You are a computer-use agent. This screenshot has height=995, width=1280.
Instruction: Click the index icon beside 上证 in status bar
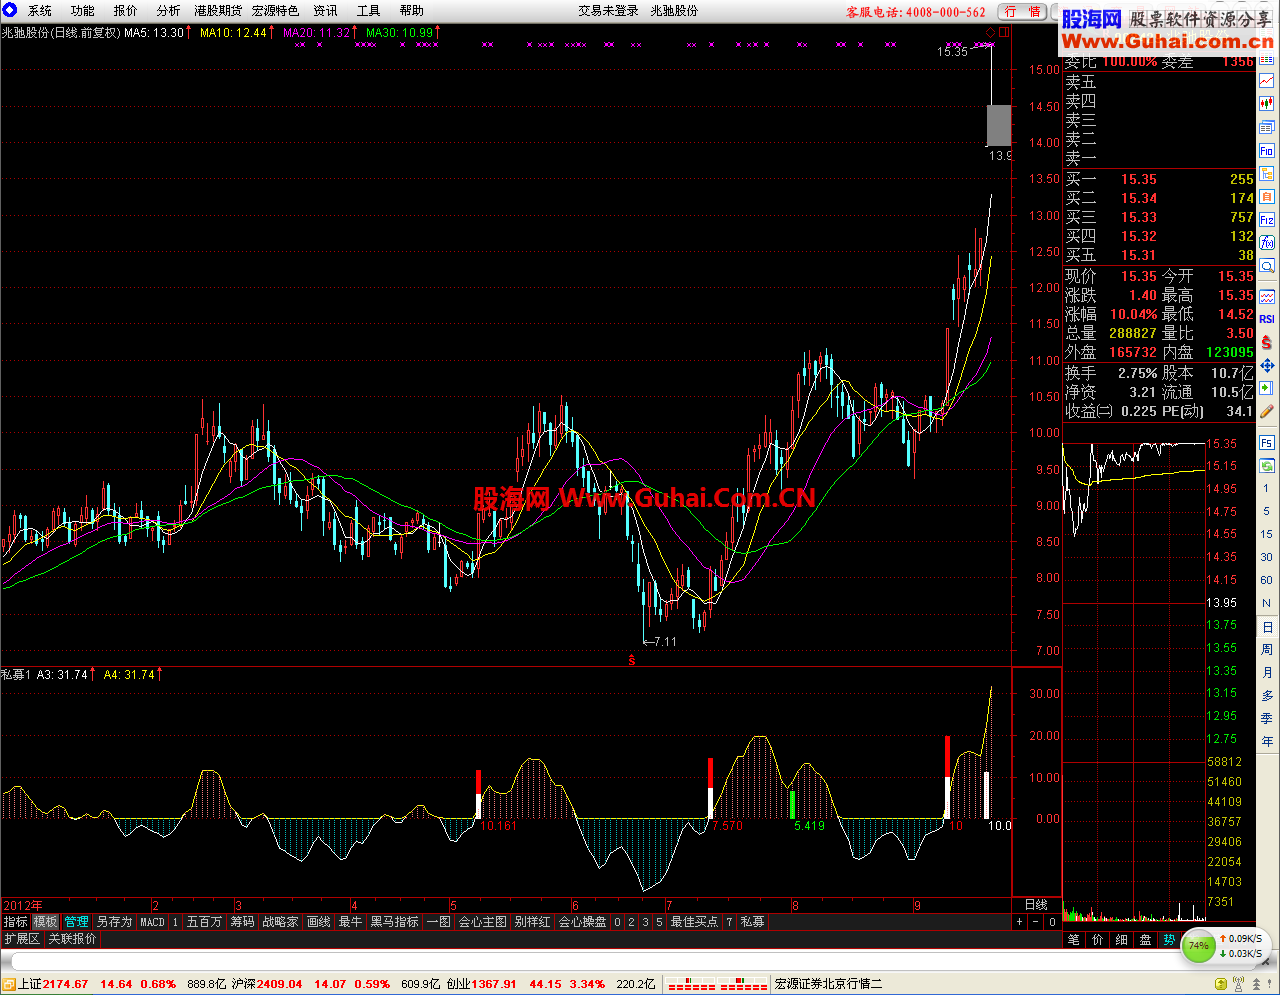tap(9, 984)
